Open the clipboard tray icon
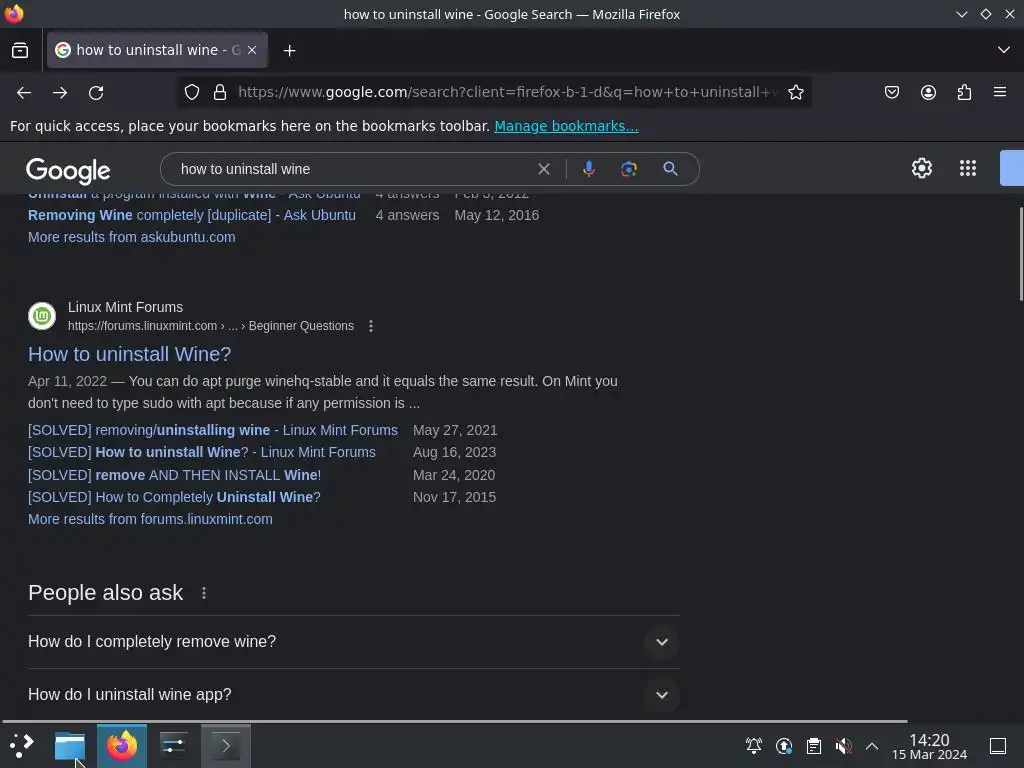This screenshot has height=768, width=1024. point(814,746)
